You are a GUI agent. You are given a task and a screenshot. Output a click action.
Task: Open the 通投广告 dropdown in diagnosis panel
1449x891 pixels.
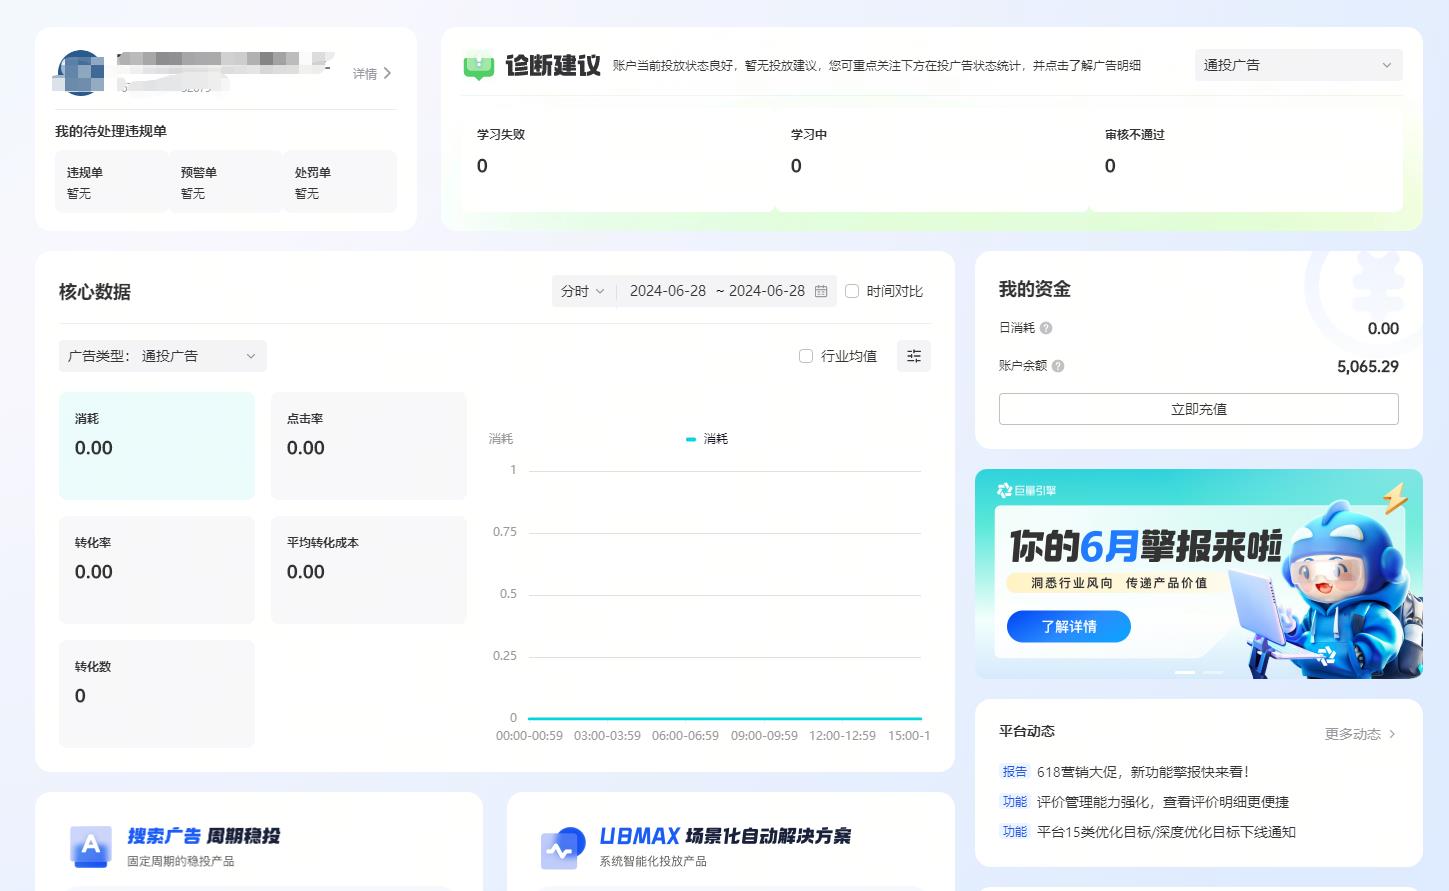coord(1298,65)
